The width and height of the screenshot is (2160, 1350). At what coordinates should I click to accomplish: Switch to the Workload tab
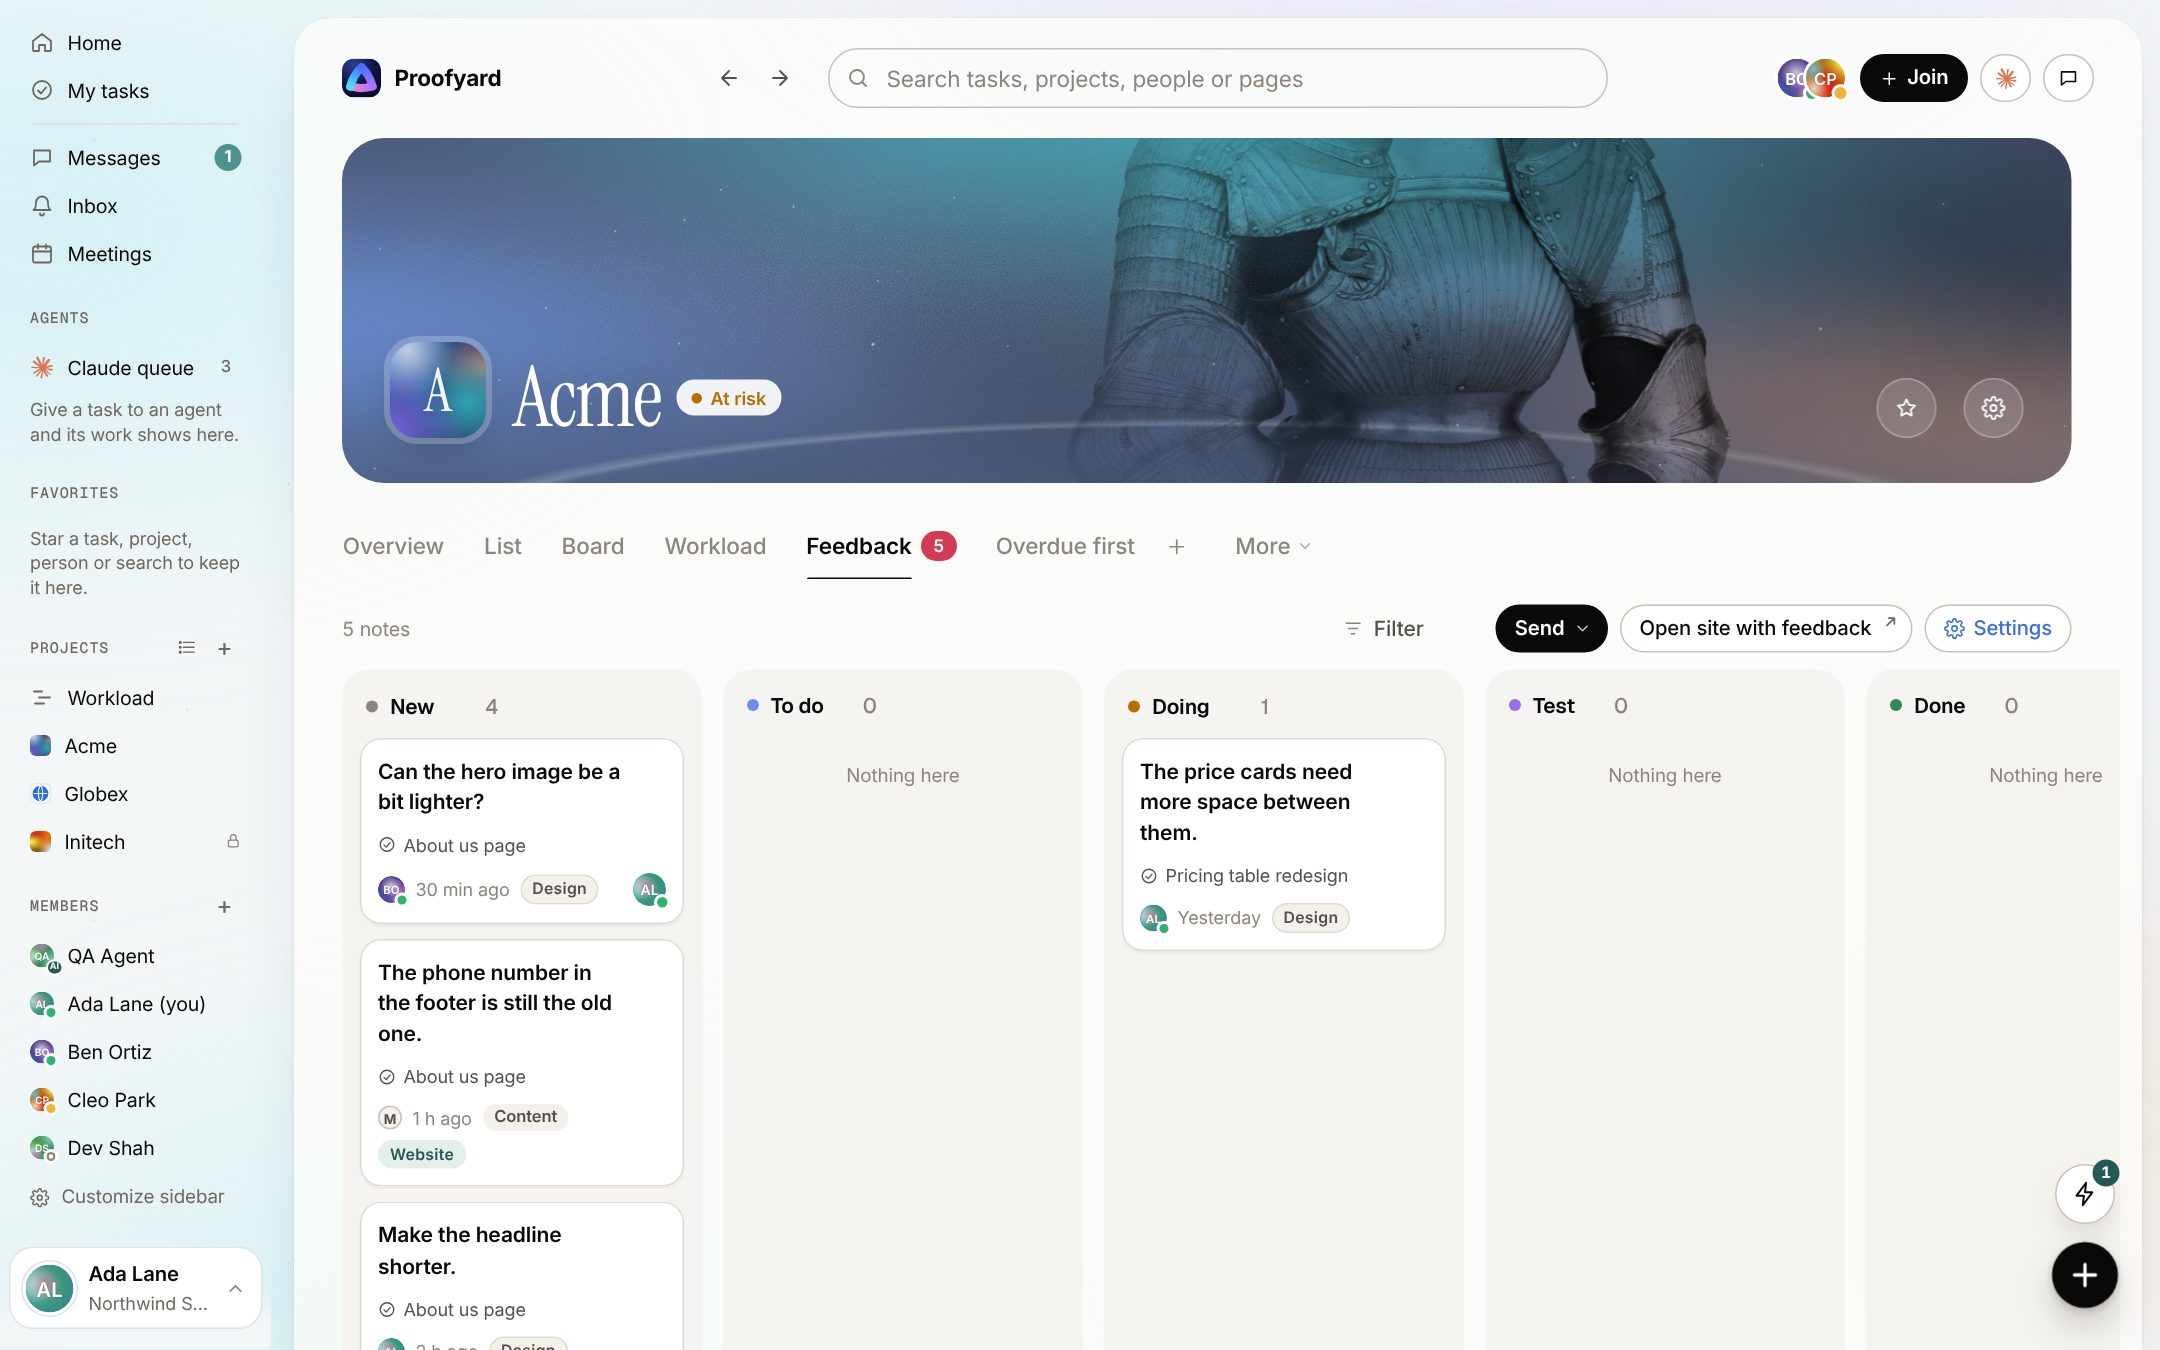[715, 546]
